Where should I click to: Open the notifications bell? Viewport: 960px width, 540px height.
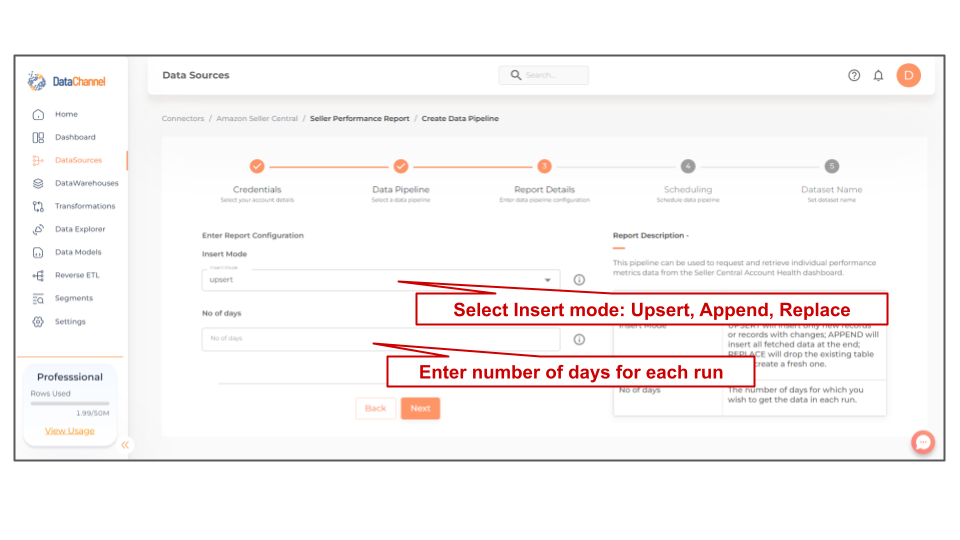click(879, 75)
